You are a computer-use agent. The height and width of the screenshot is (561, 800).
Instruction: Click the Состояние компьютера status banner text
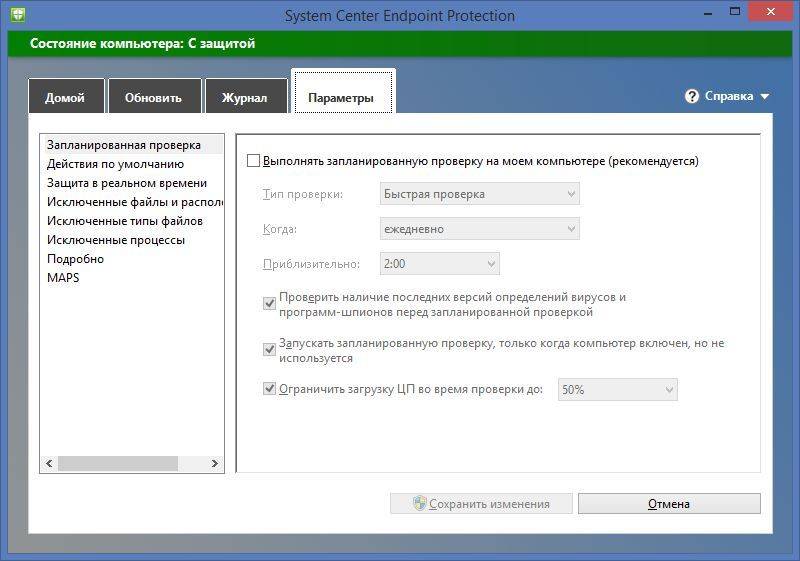pyautogui.click(x=142, y=43)
